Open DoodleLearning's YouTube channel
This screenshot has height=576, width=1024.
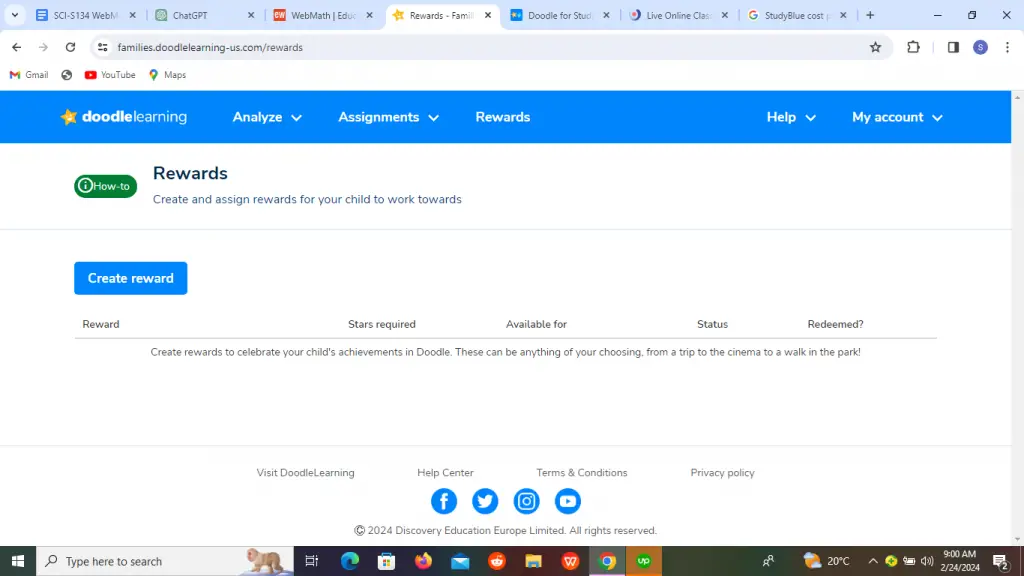coord(567,501)
